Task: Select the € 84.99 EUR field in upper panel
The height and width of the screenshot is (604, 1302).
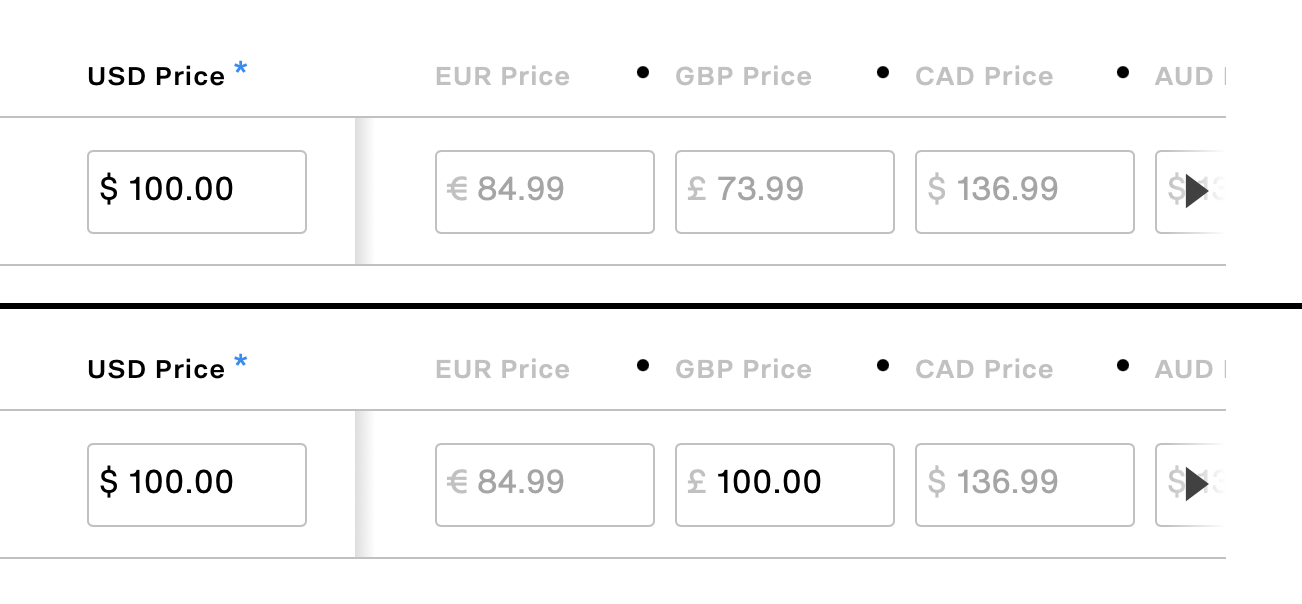Action: (544, 192)
